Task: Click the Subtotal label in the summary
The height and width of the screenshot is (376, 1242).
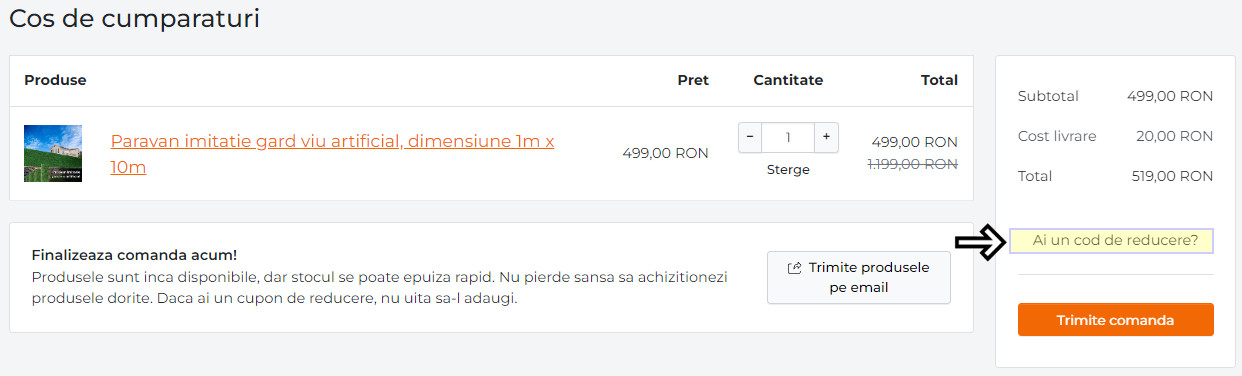Action: pyautogui.click(x=1048, y=96)
